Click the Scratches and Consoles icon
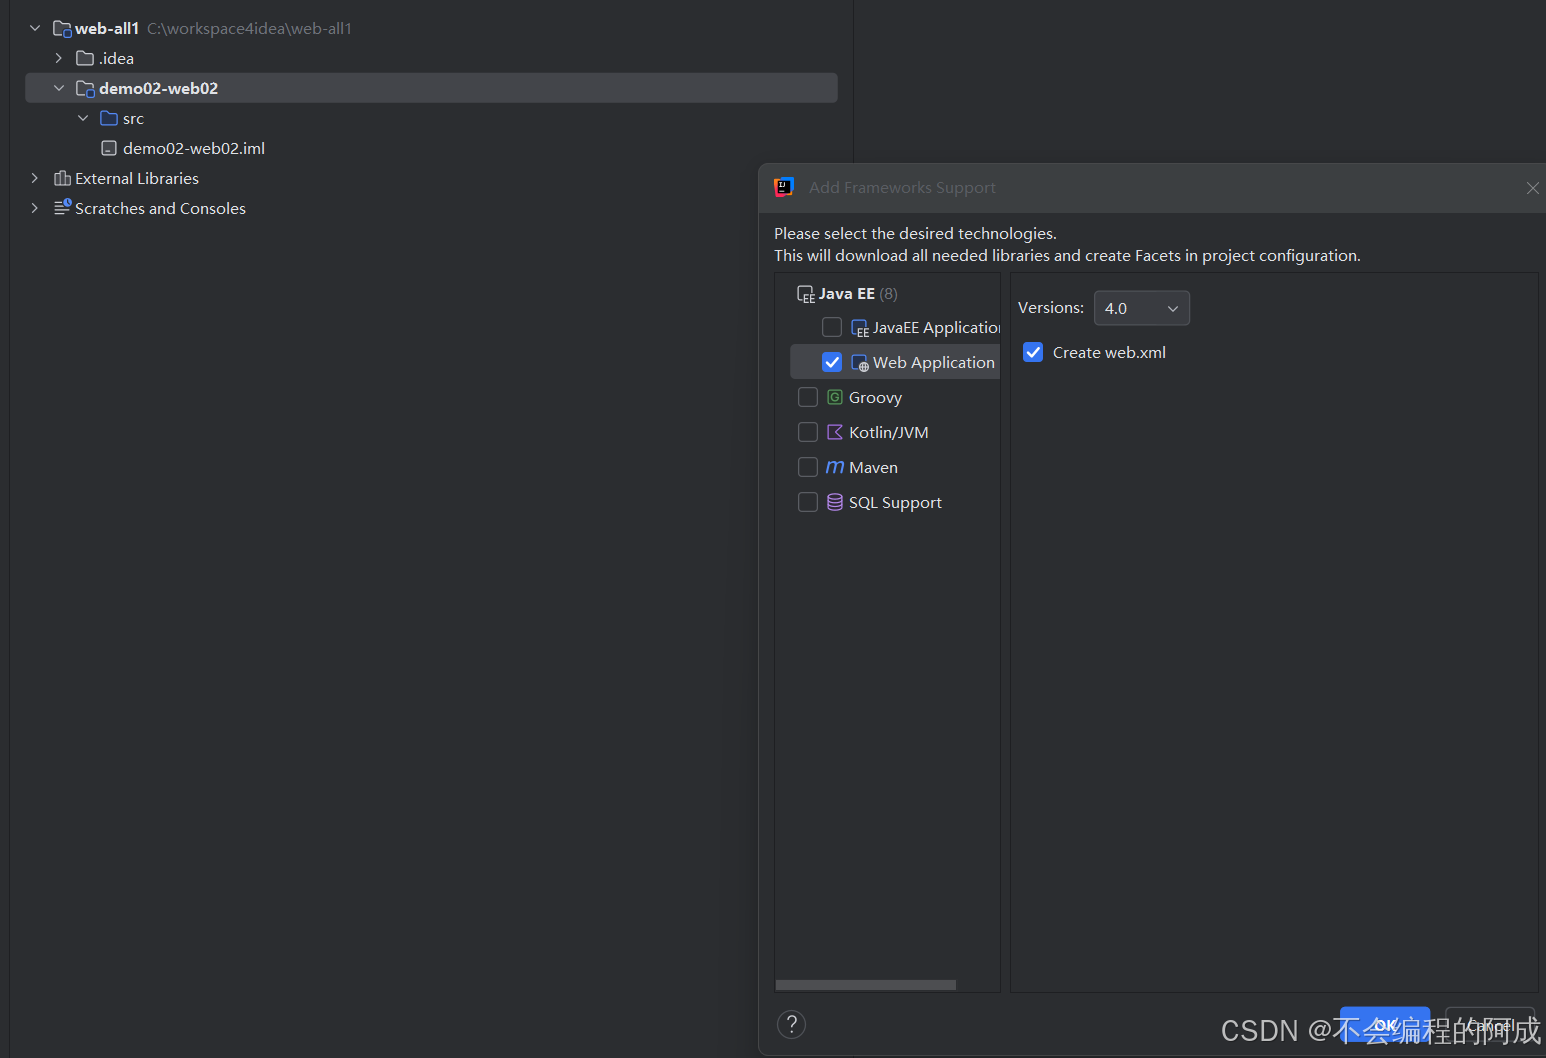This screenshot has height=1058, width=1546. (x=63, y=207)
